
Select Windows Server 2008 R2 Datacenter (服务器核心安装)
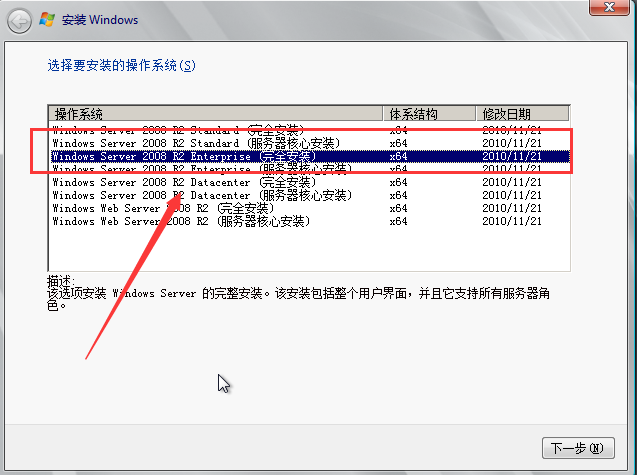(x=310, y=195)
